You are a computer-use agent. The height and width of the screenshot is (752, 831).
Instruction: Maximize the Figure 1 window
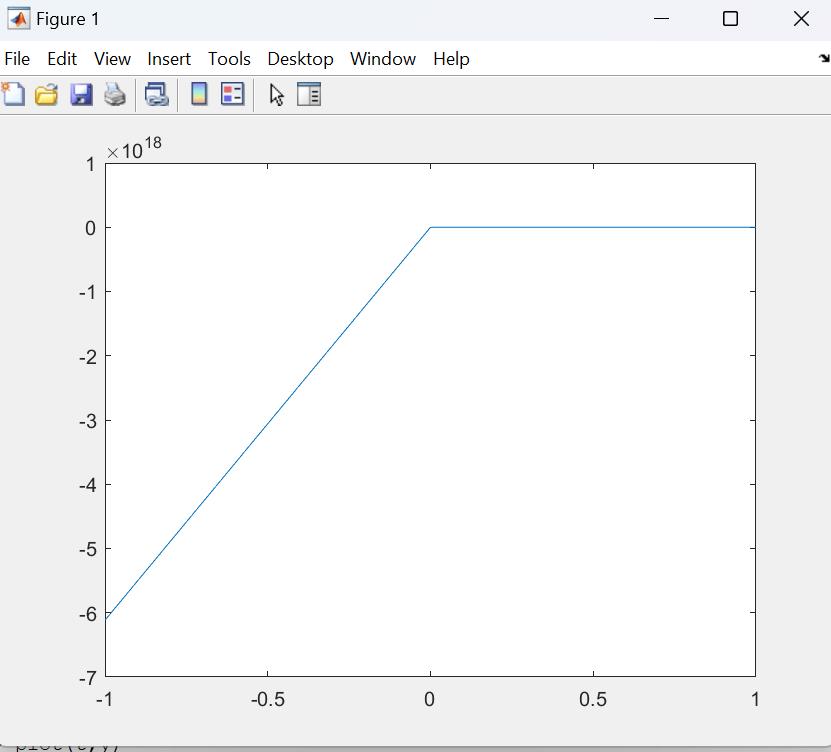click(x=730, y=19)
